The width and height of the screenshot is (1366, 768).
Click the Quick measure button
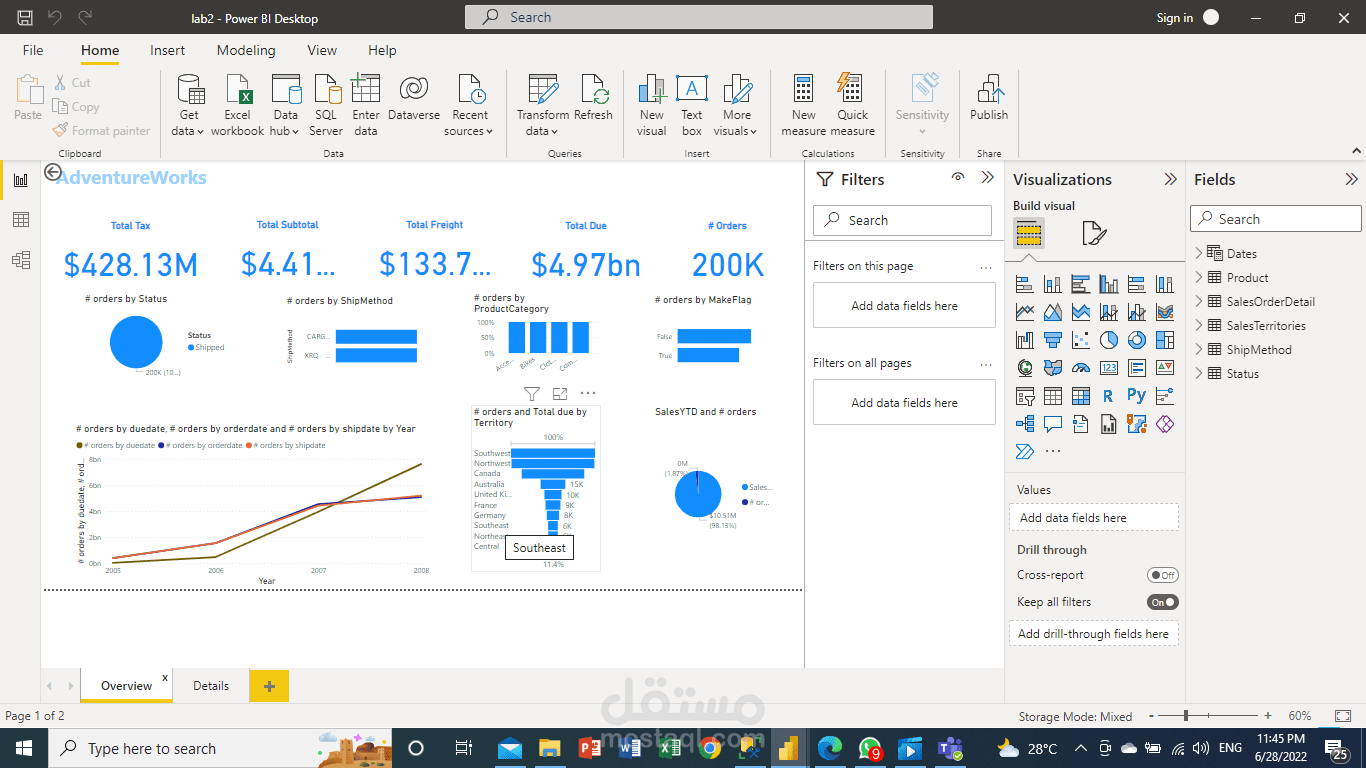(853, 105)
